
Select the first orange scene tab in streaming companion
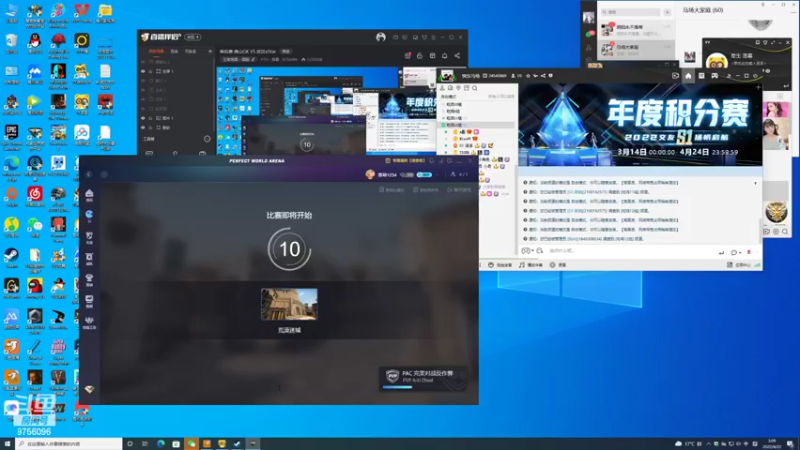[156, 51]
